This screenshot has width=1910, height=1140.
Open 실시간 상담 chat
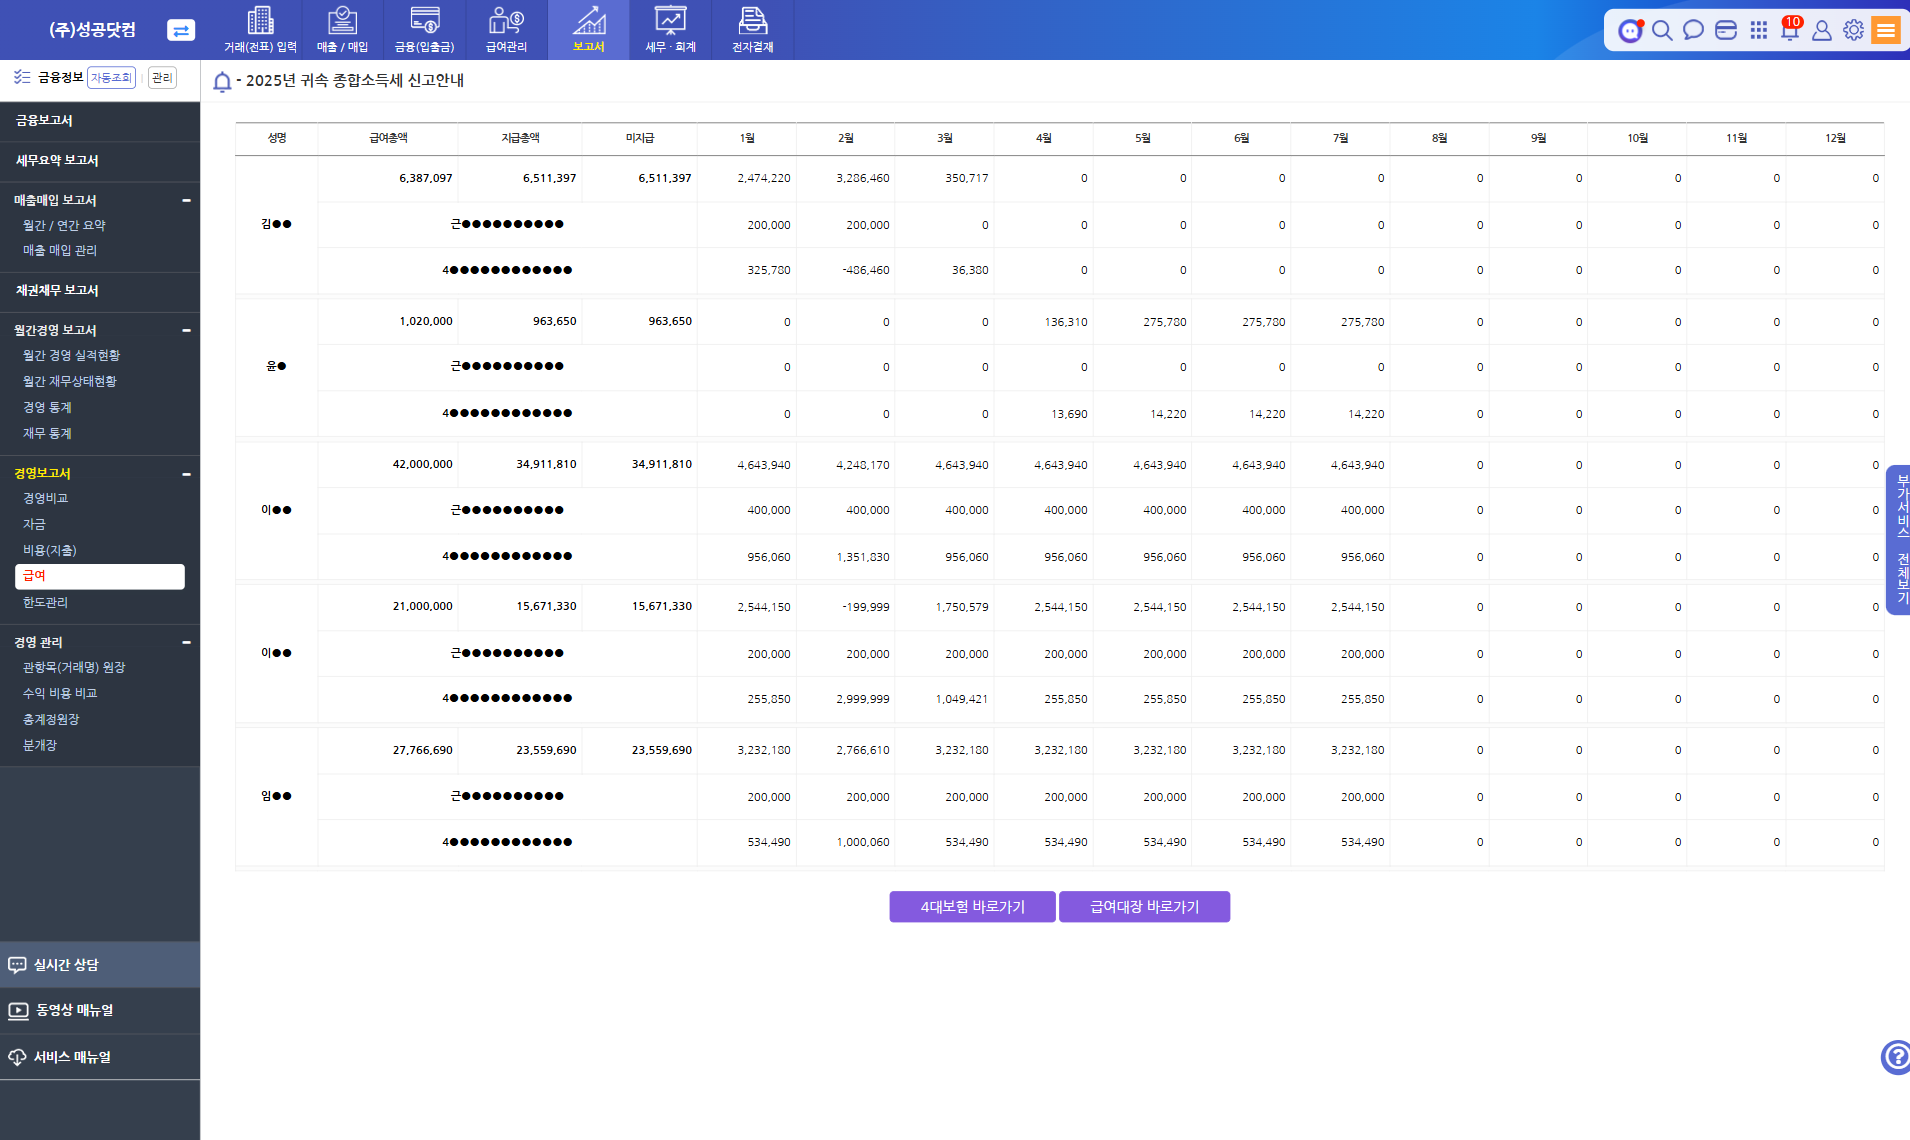[x=100, y=965]
